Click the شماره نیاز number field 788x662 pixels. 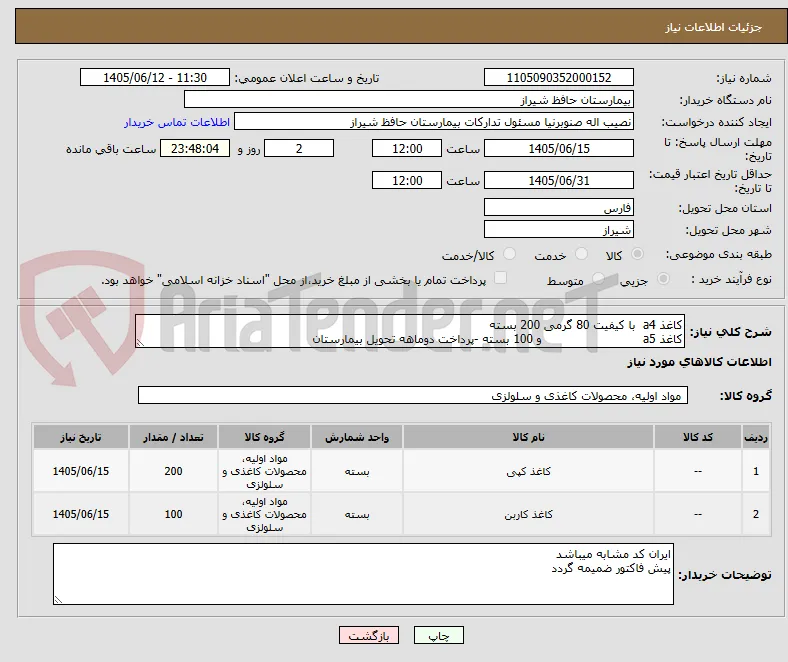(559, 77)
